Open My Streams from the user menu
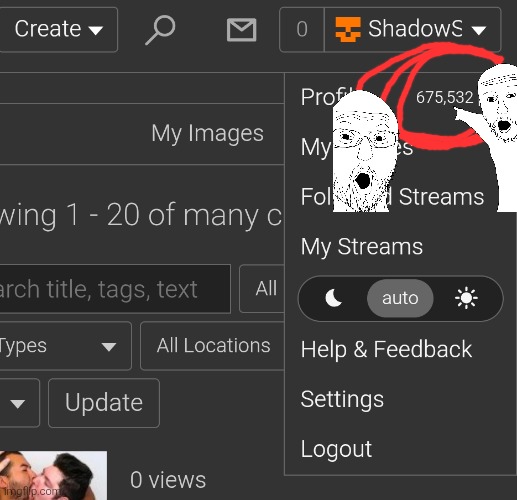Viewport: 517px width, 500px height. [362, 247]
